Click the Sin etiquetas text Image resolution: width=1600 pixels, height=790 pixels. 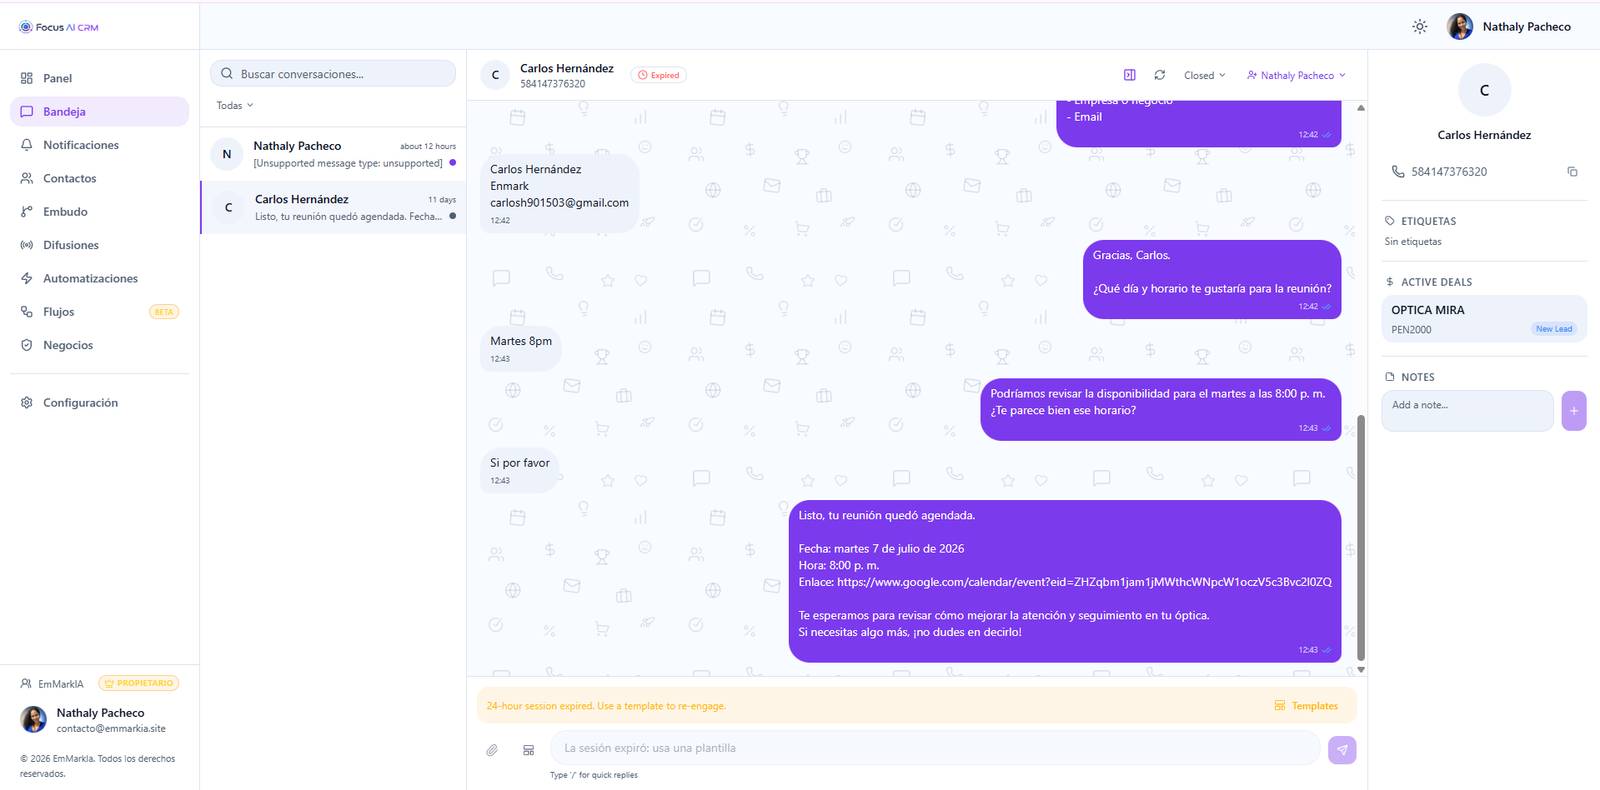tap(1413, 242)
